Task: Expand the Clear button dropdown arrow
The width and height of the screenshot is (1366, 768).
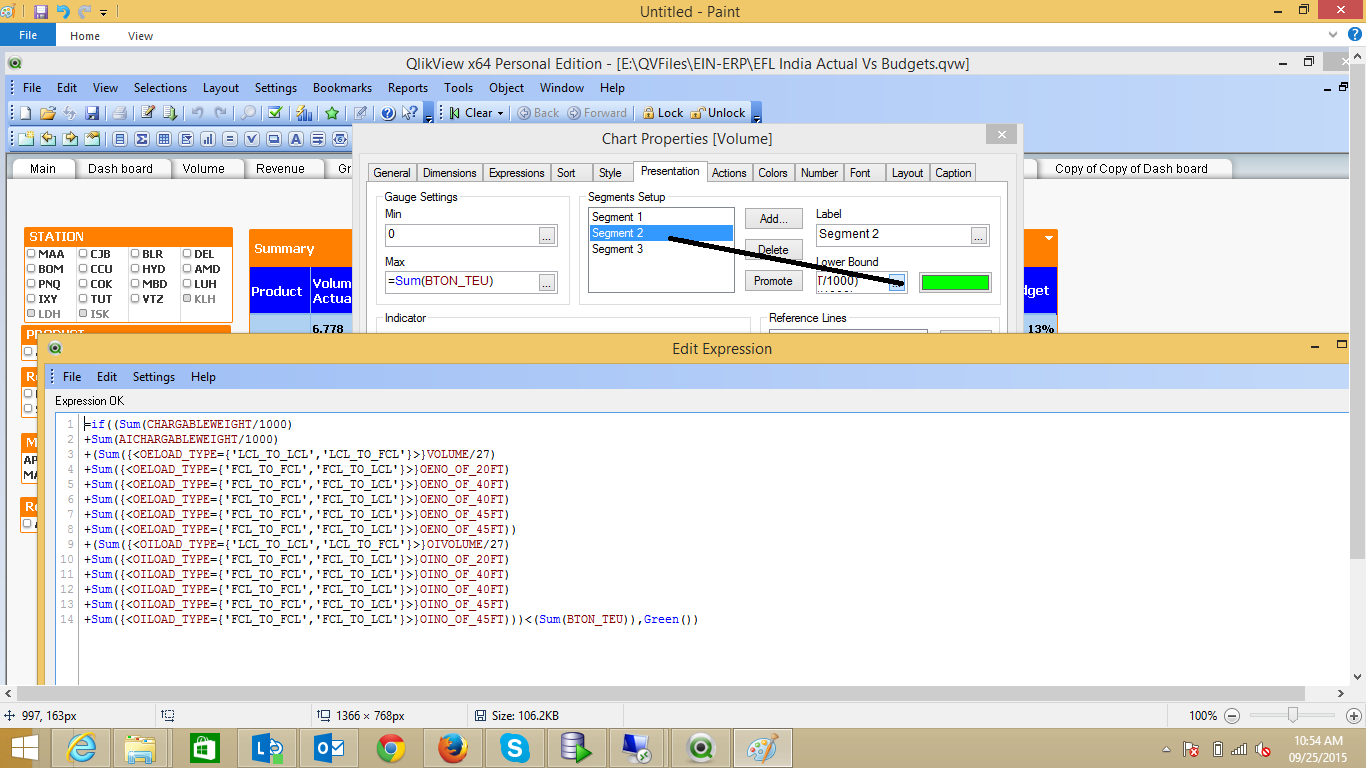Action: click(501, 113)
